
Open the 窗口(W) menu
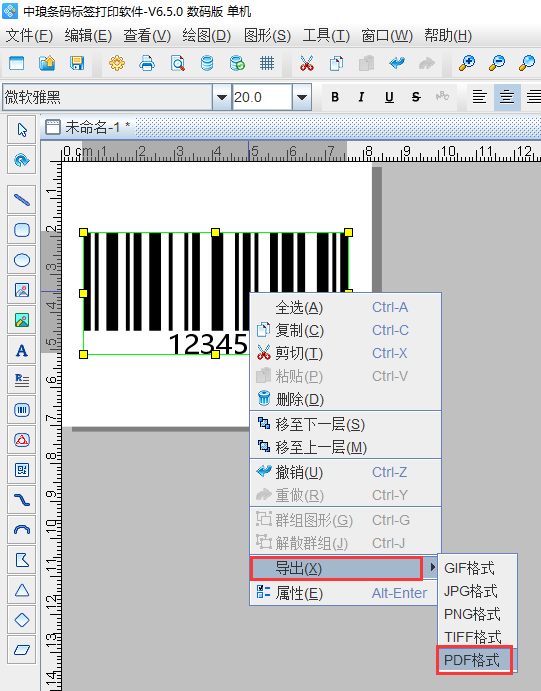[387, 36]
